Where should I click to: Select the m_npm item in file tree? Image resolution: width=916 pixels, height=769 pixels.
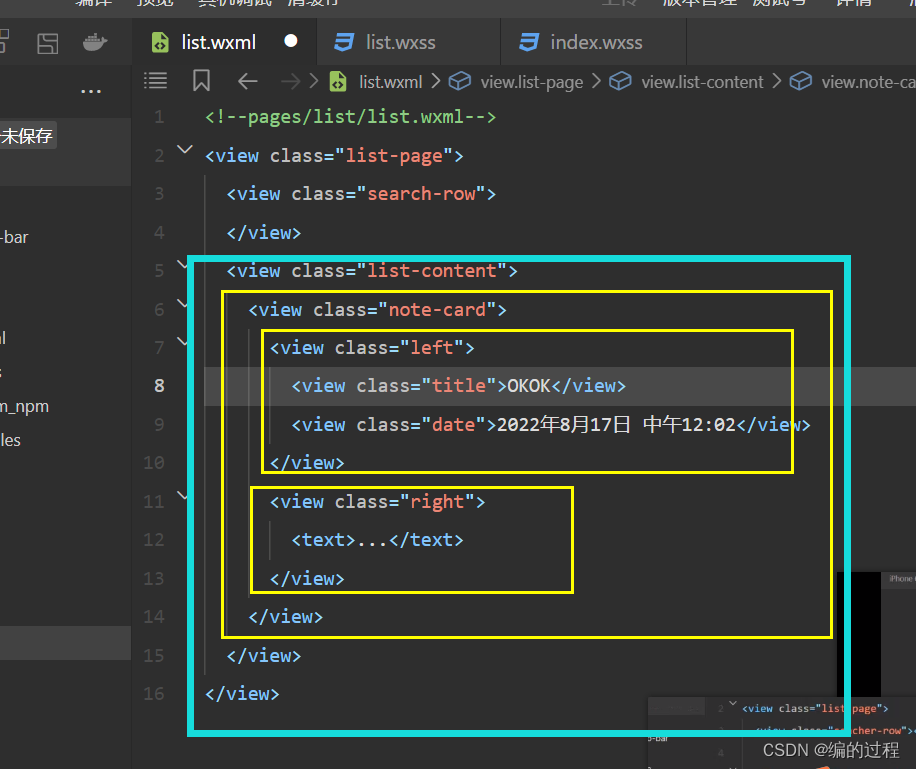(25, 407)
